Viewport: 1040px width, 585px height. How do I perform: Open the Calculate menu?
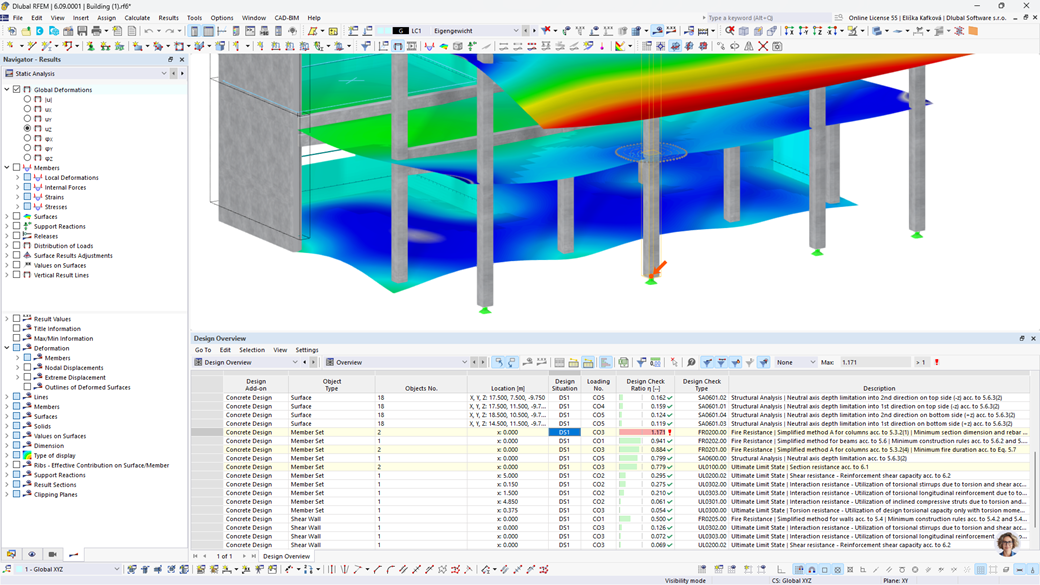pyautogui.click(x=137, y=17)
